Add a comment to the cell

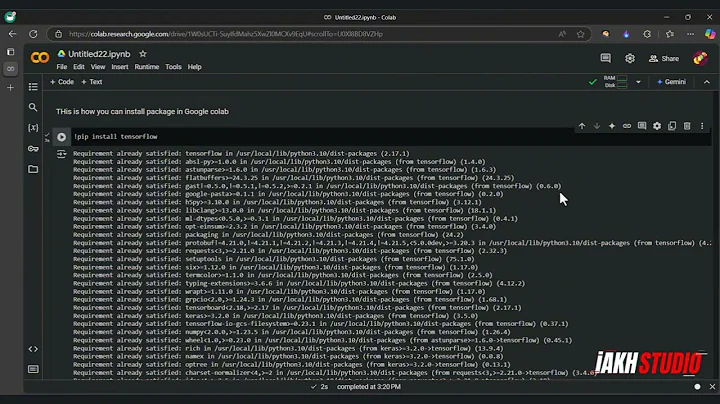[x=642, y=126]
